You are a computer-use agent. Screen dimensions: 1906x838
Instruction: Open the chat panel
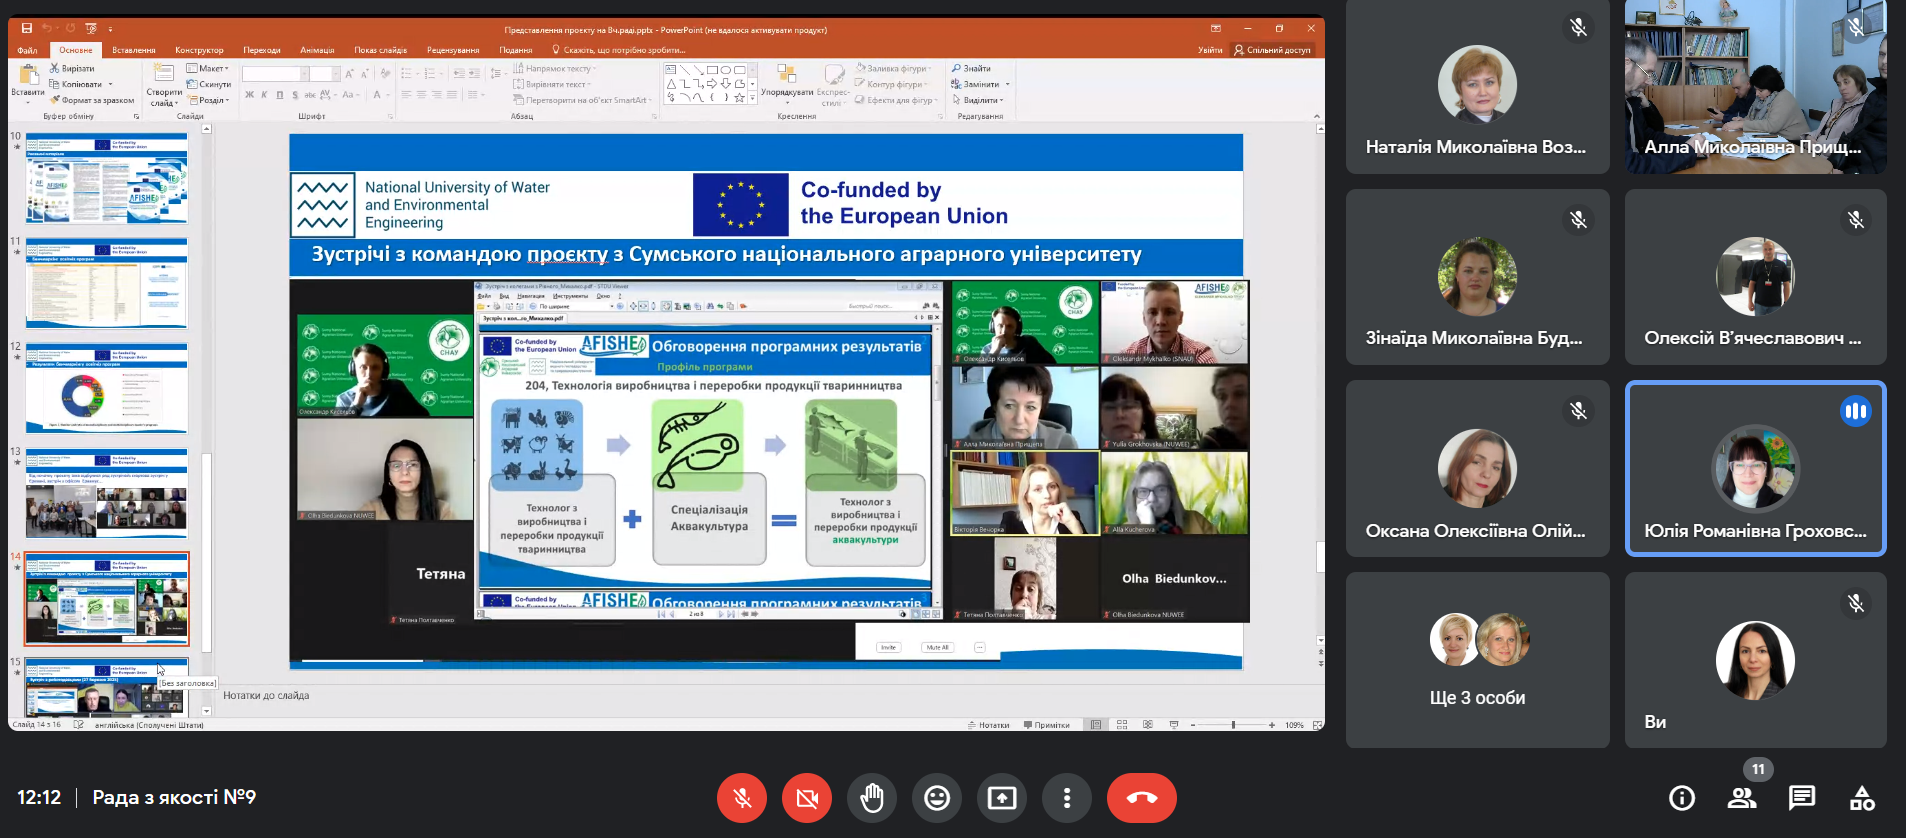pyautogui.click(x=1802, y=798)
